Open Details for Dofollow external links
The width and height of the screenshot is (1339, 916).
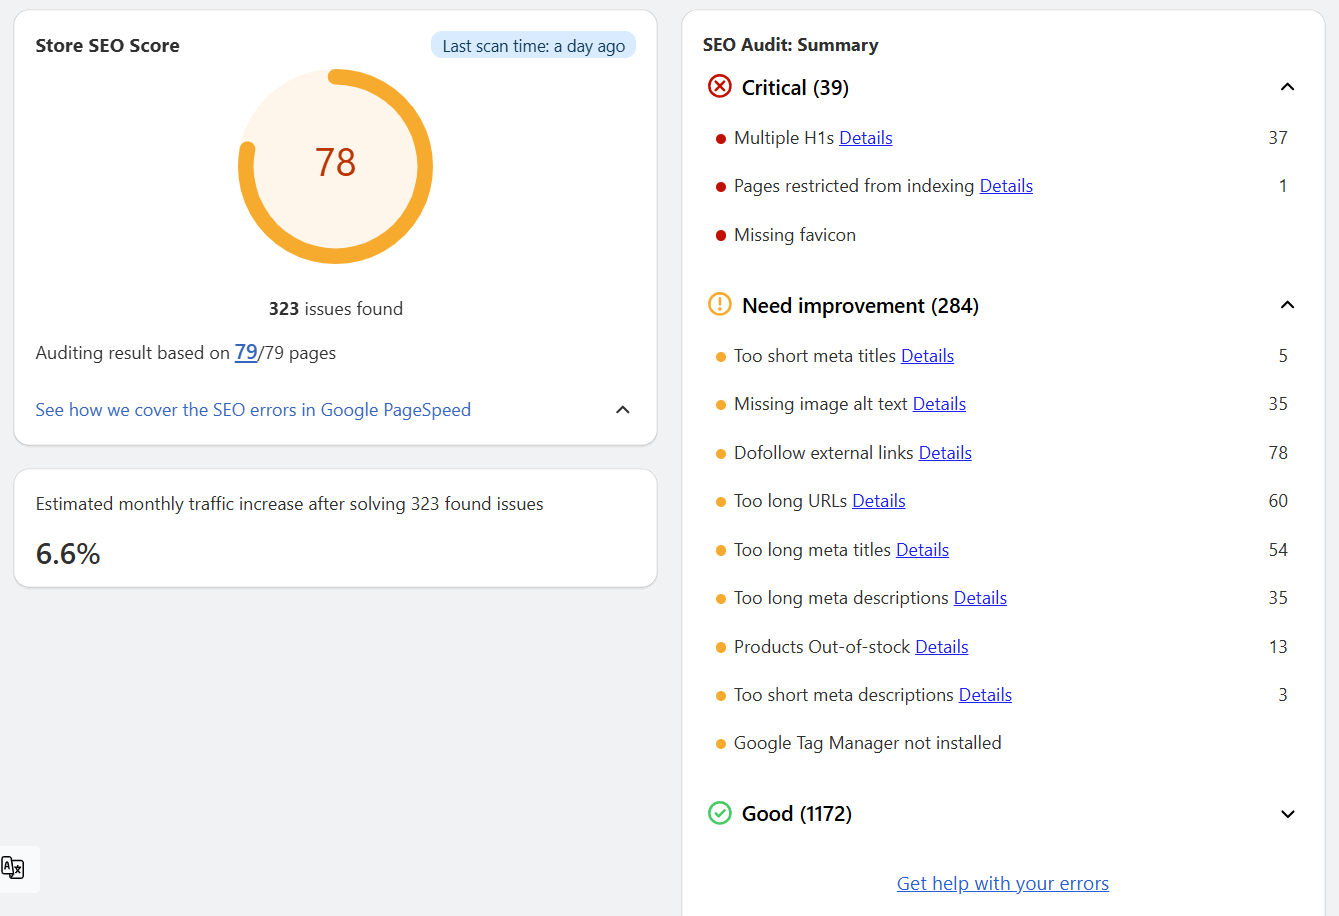point(944,452)
